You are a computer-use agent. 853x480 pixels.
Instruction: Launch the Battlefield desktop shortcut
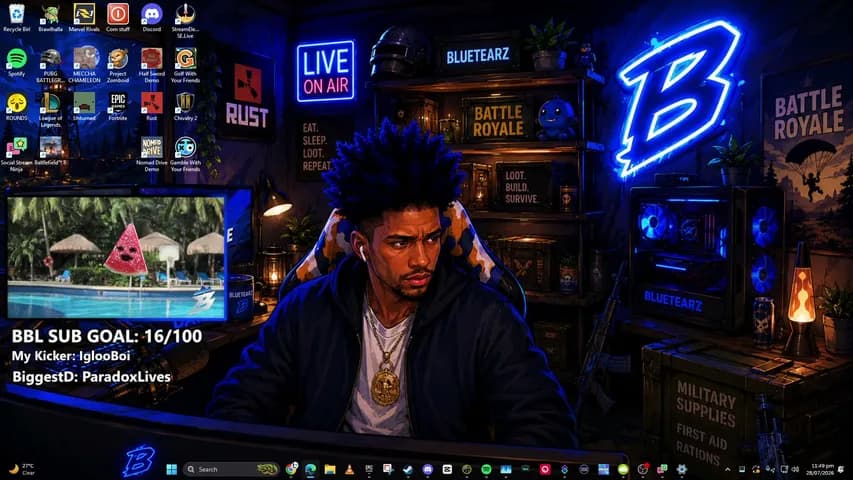50,151
